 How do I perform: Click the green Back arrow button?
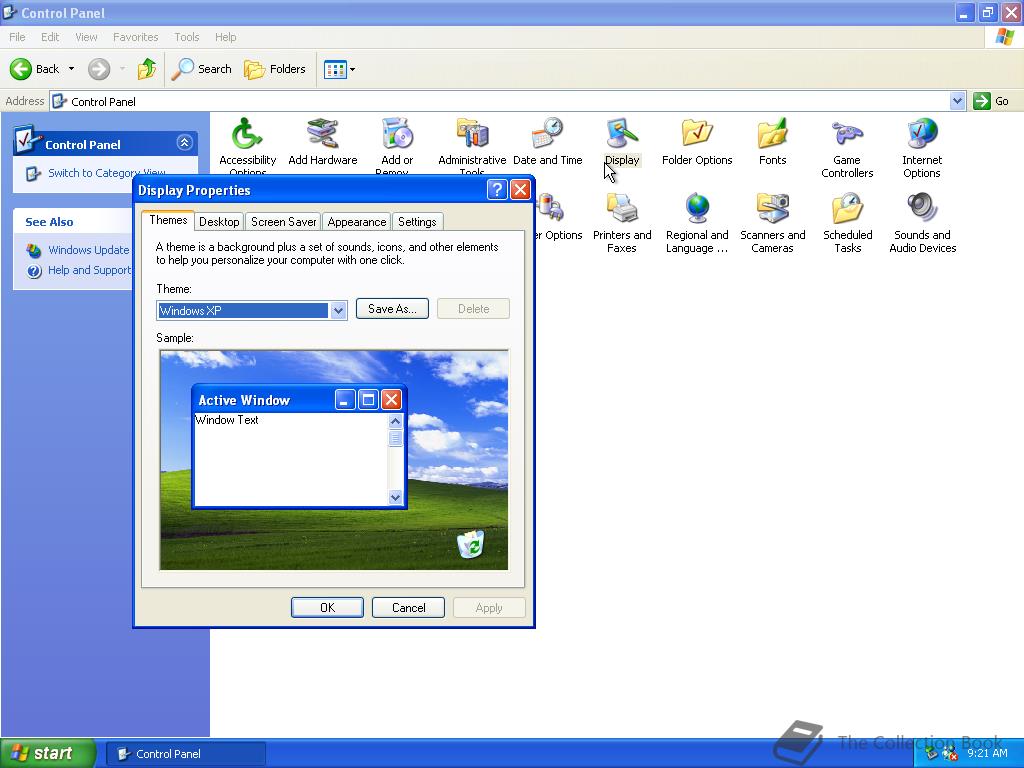coord(21,69)
